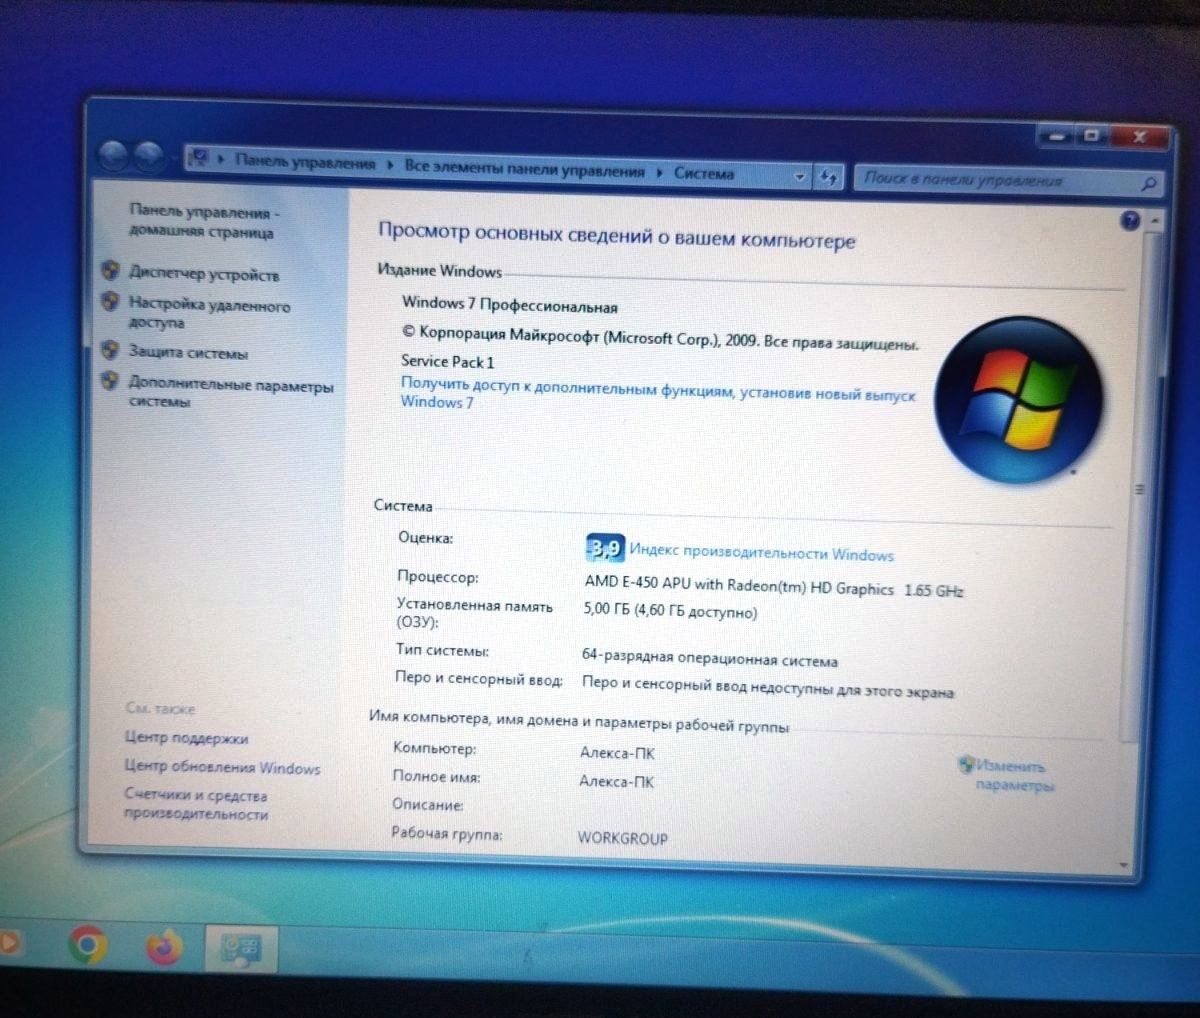
Task: Open Google Chrome from the taskbar
Action: click(x=87, y=943)
